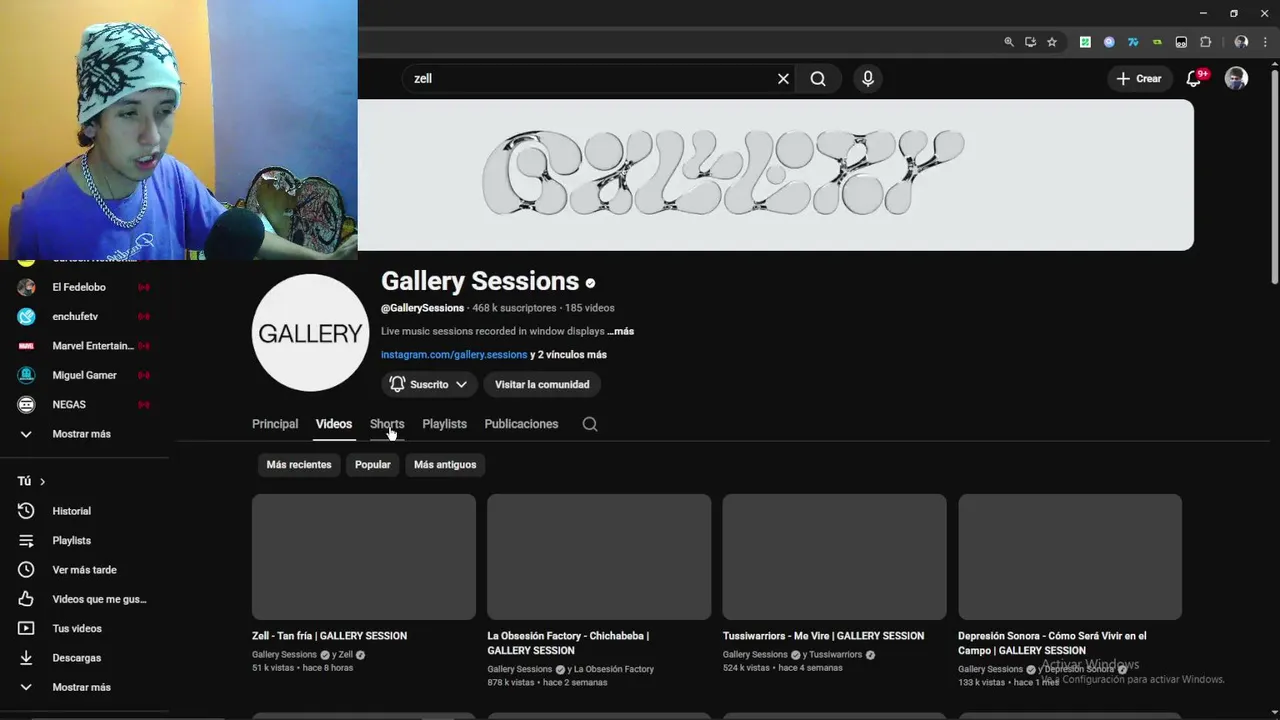The width and height of the screenshot is (1280, 720).
Task: Open the Chrome three-dot menu
Action: (1265, 42)
